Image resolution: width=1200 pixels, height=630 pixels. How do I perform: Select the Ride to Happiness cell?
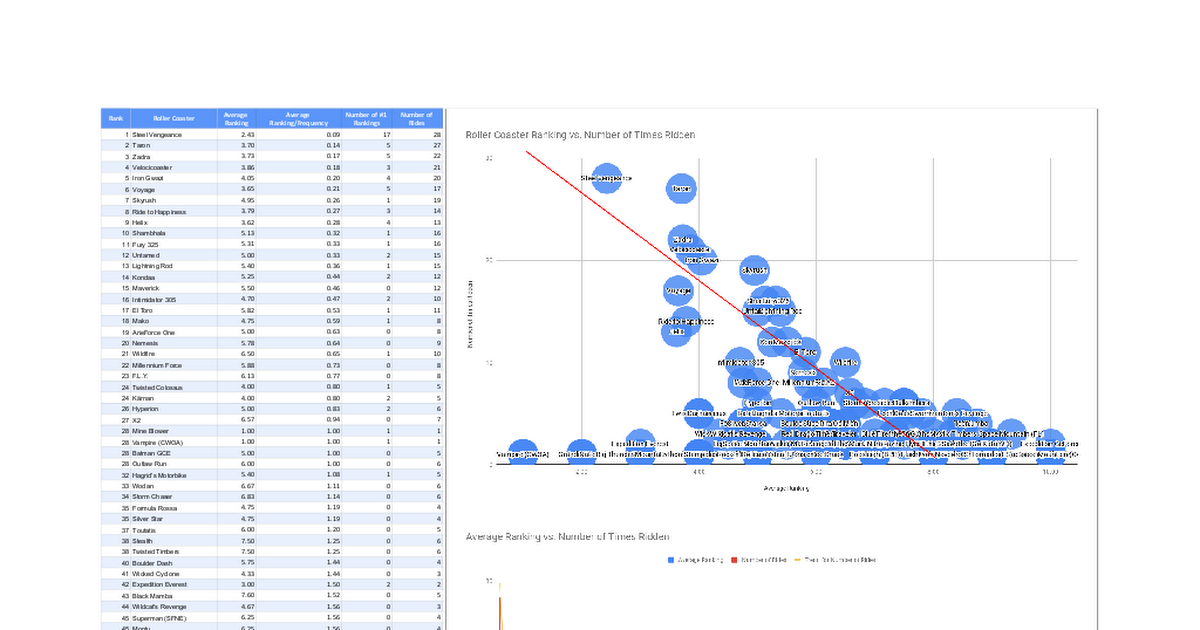tap(172, 211)
